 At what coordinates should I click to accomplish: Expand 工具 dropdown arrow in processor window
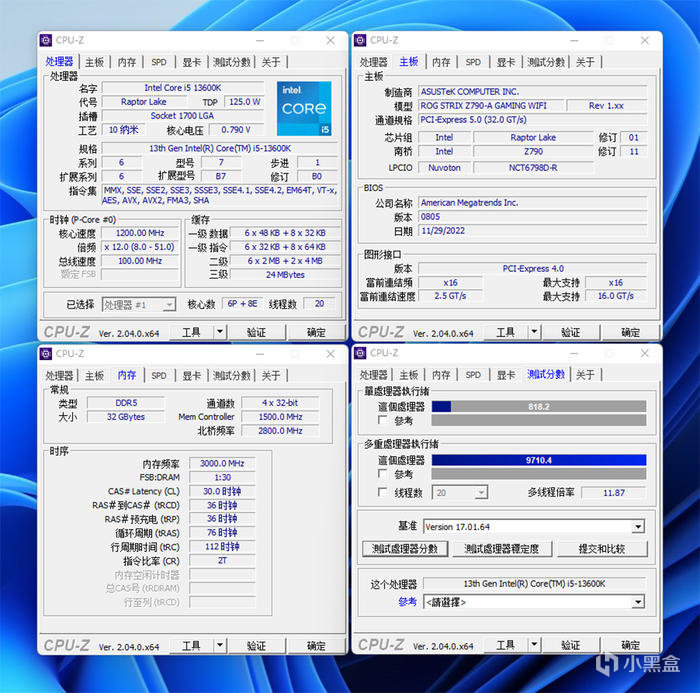(220, 332)
